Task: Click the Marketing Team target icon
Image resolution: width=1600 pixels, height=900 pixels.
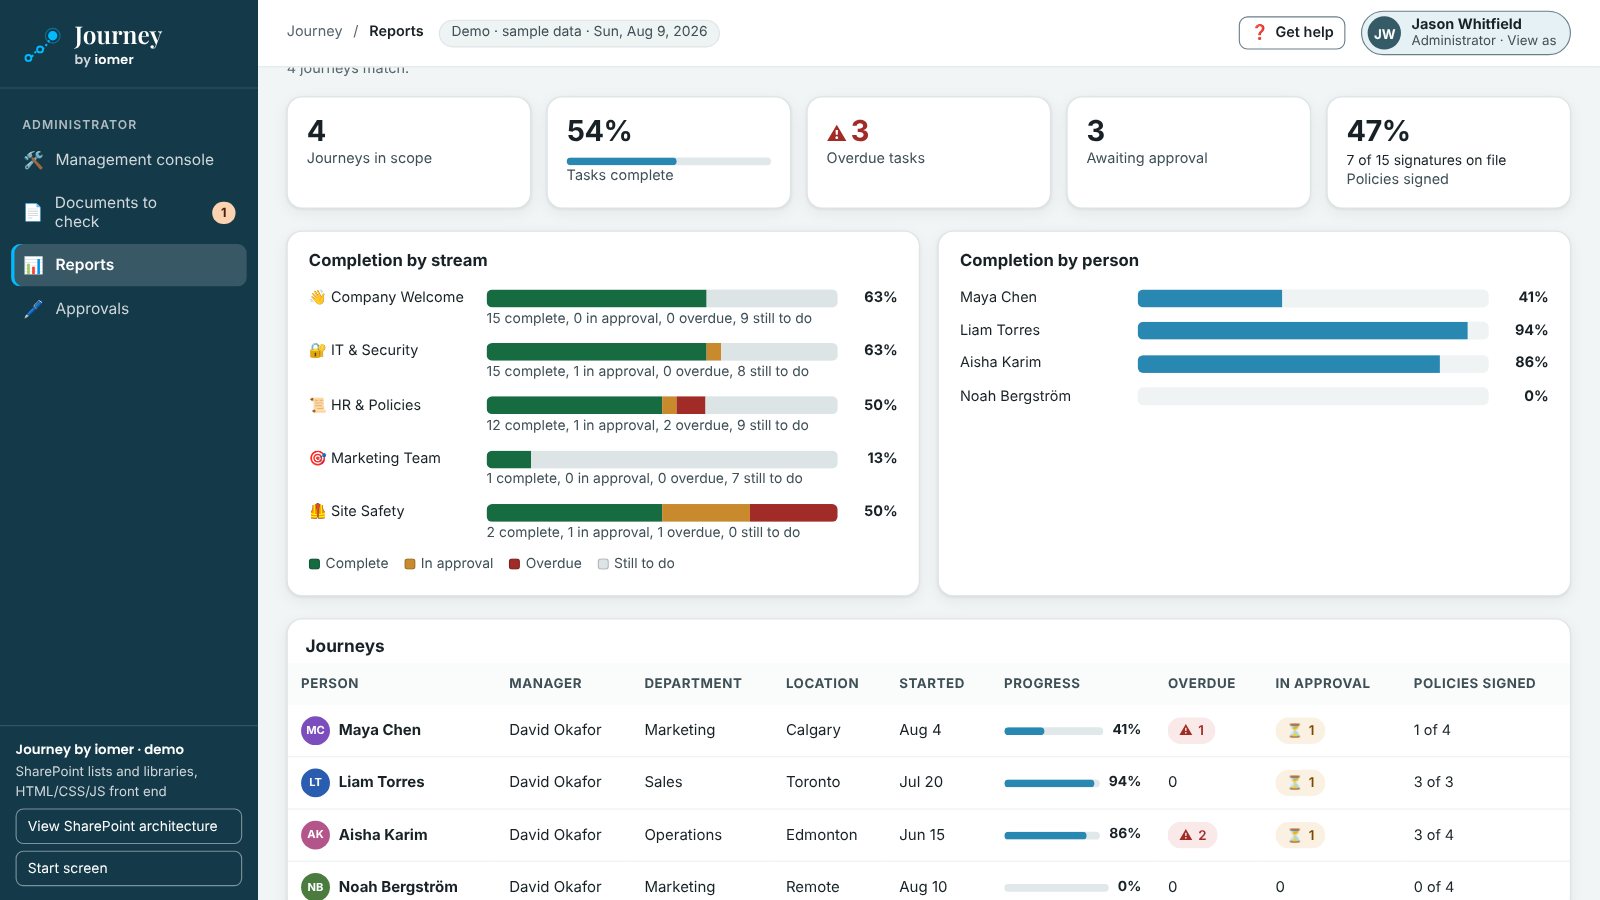Action: (x=317, y=458)
